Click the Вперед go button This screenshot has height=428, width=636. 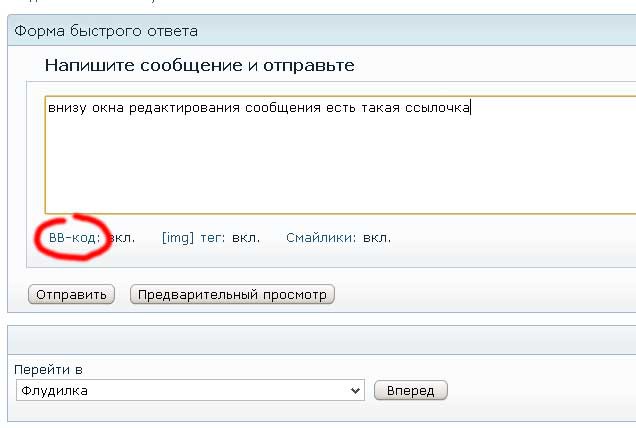410,391
